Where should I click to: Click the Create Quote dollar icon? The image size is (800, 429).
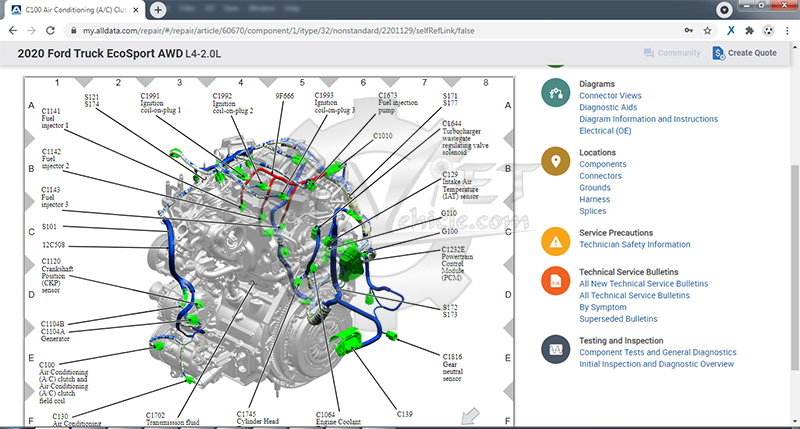pyautogui.click(x=718, y=53)
